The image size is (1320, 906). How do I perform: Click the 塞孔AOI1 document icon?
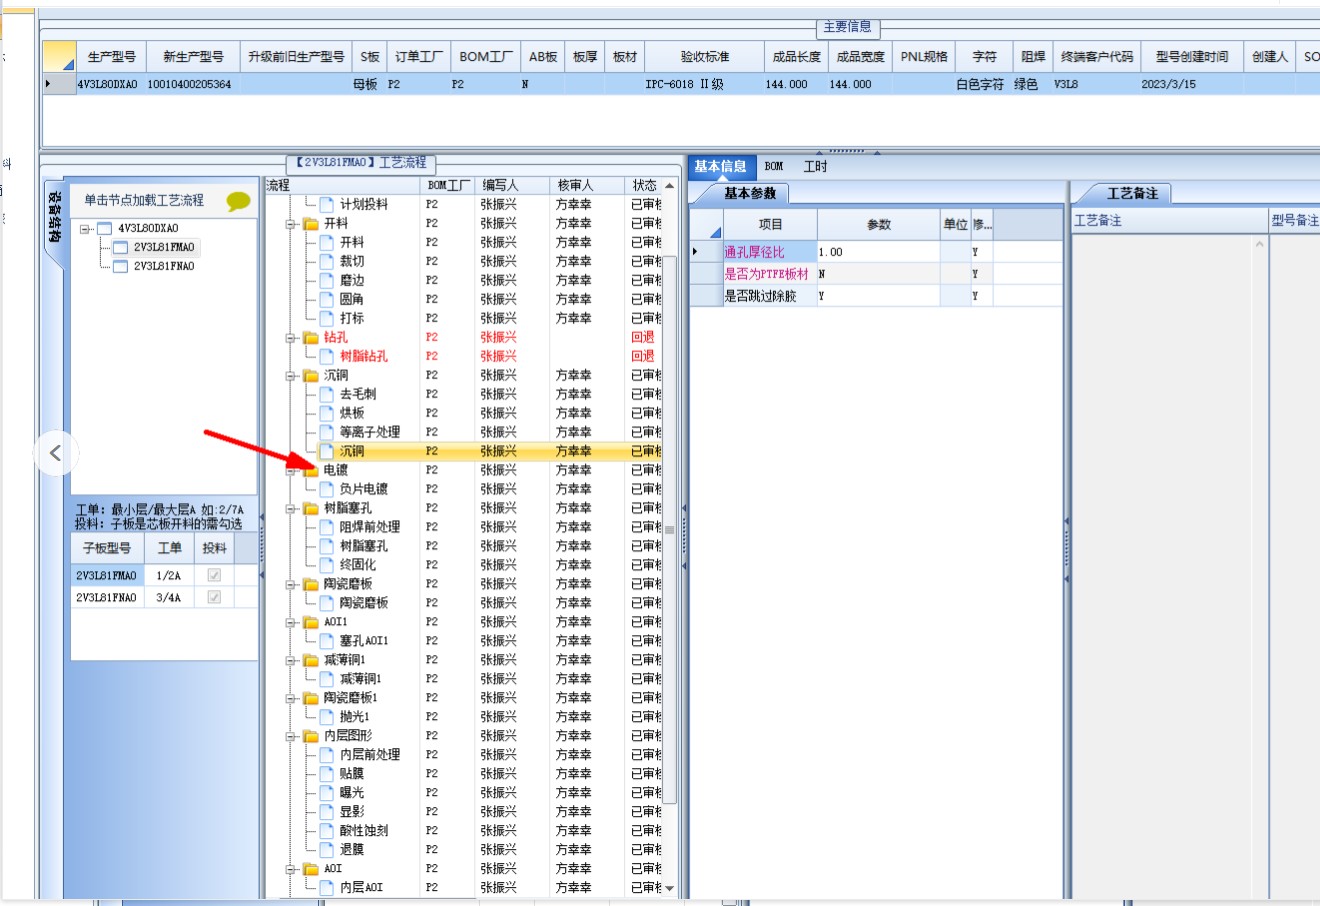[326, 641]
